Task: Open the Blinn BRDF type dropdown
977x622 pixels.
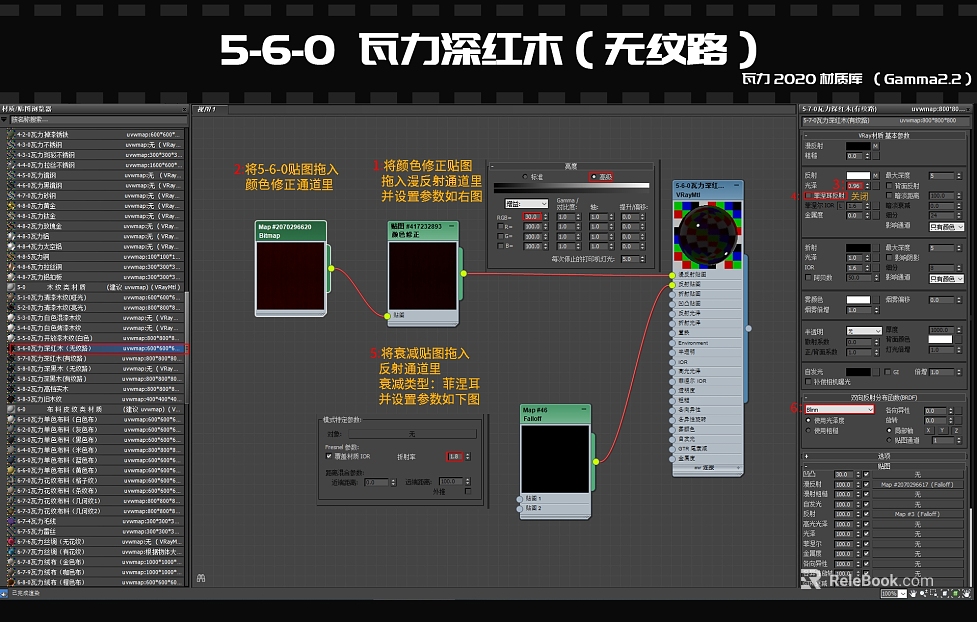Action: (x=839, y=409)
